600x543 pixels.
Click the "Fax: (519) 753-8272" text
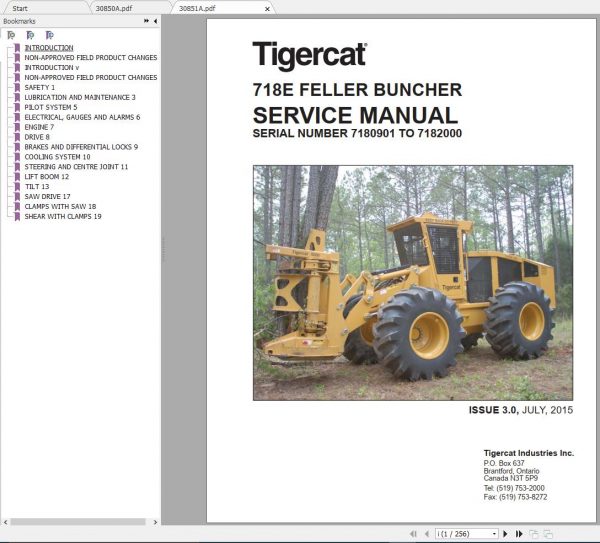click(515, 497)
